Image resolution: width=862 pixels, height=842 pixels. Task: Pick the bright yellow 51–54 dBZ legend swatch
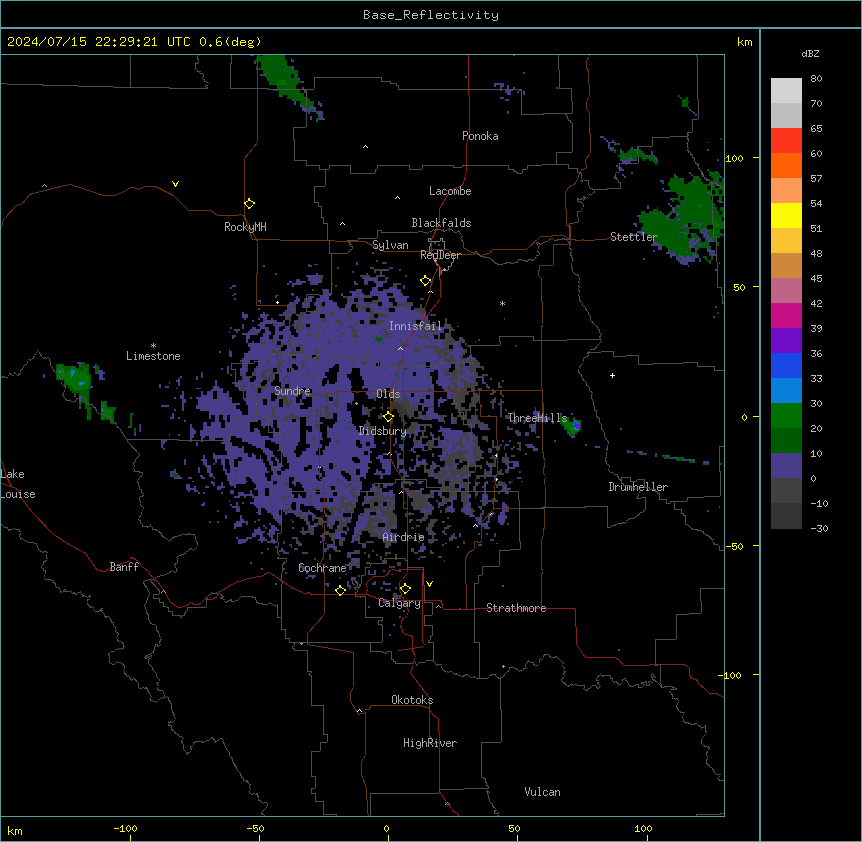[786, 216]
